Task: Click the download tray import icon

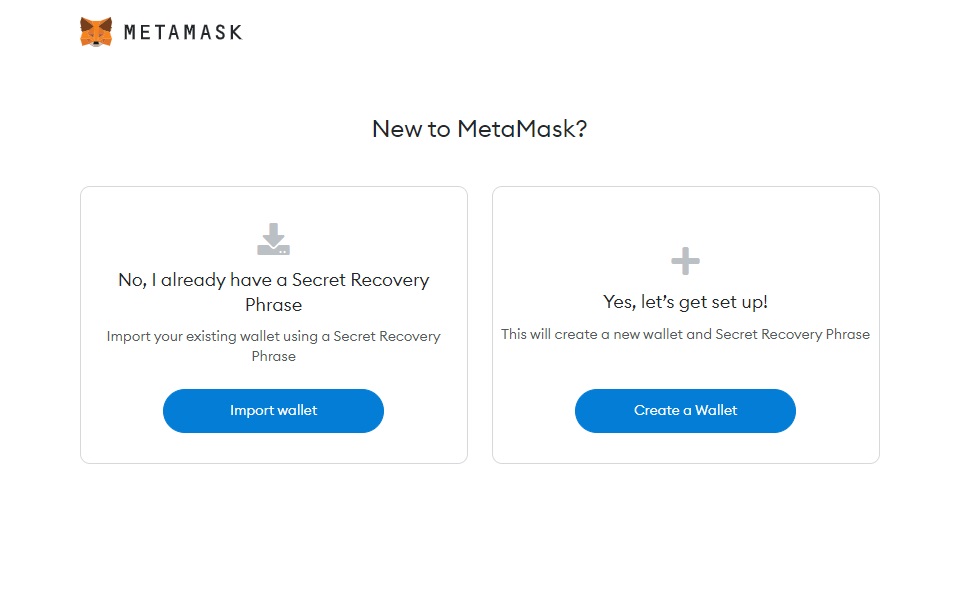Action: point(273,239)
